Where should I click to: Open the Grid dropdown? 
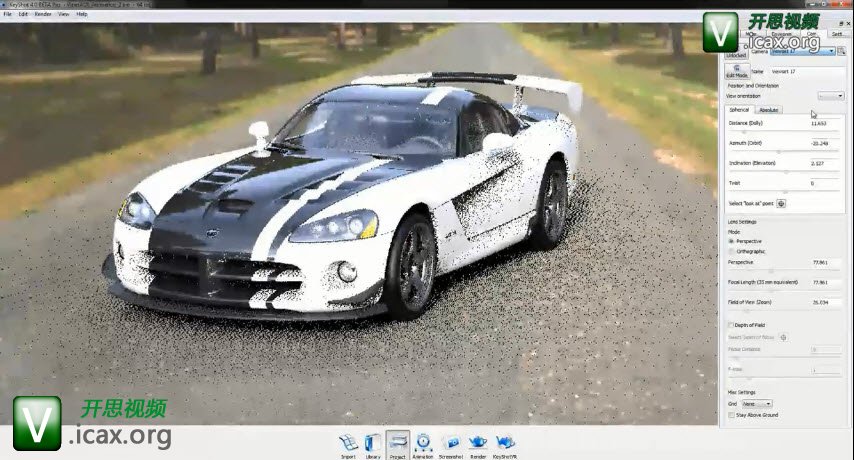tap(757, 404)
